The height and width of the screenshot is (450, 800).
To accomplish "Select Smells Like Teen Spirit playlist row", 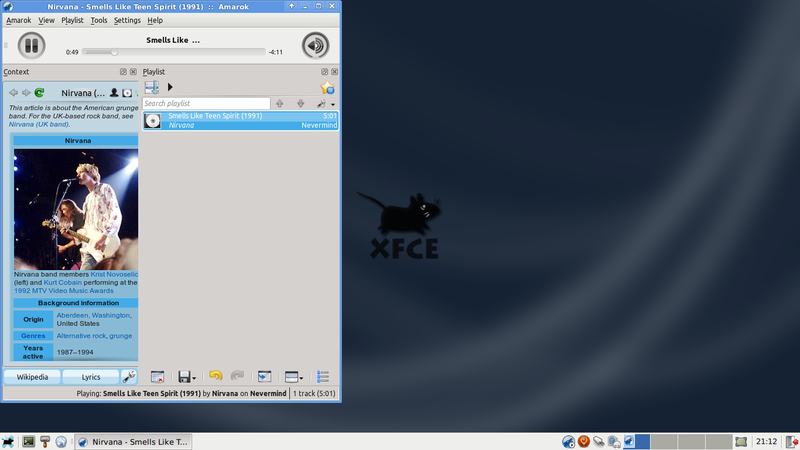I will 240,120.
